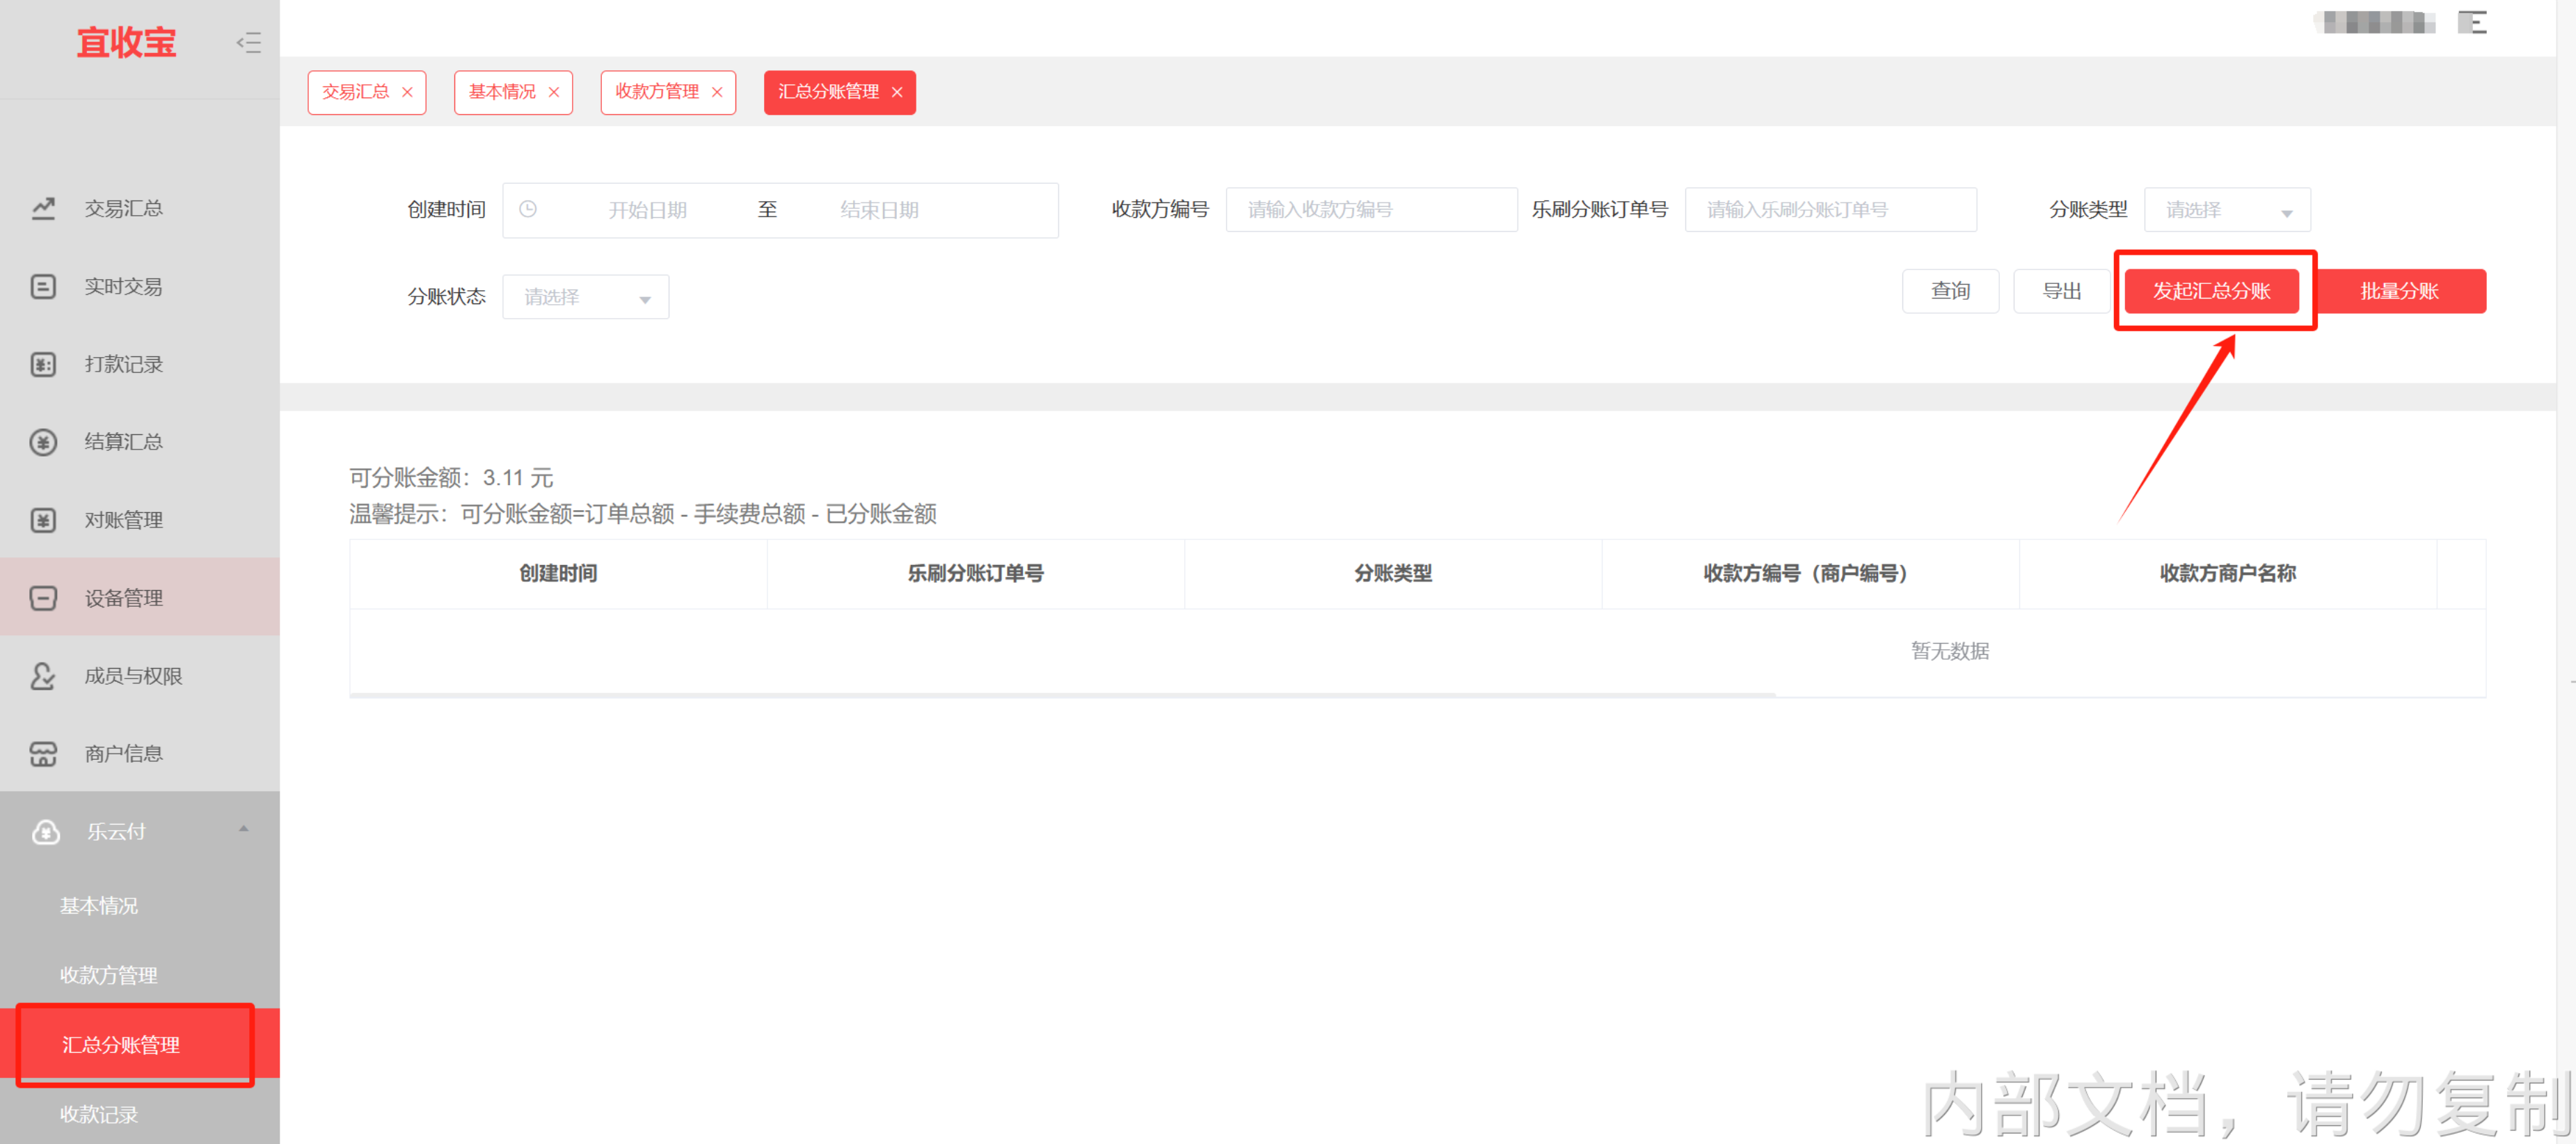Image resolution: width=2576 pixels, height=1144 pixels.
Task: Click the 对账管理 sidebar icon
Action: coord(43,520)
